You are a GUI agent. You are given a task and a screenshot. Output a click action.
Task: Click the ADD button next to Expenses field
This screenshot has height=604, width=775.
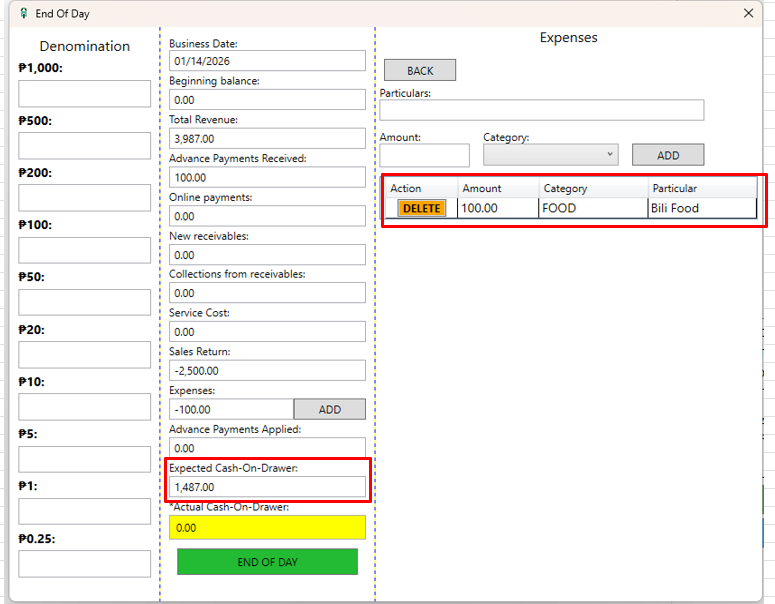point(329,409)
